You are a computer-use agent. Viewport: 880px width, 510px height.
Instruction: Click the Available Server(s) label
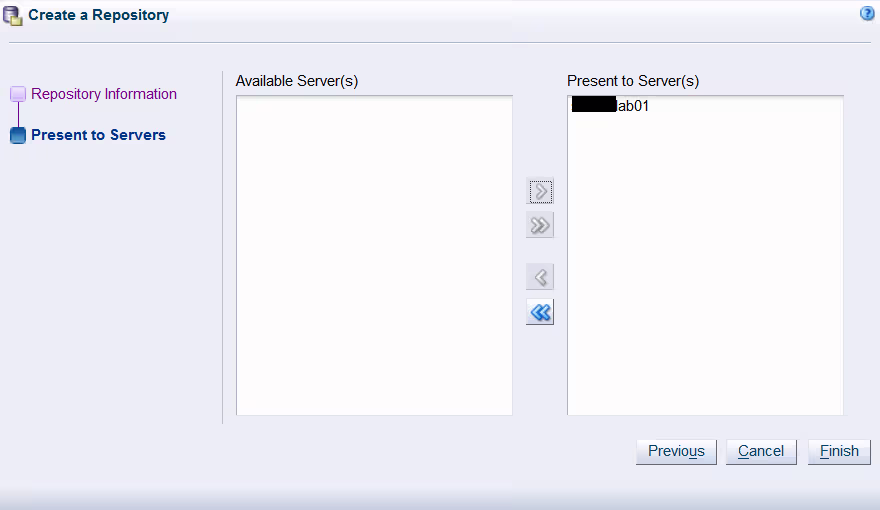click(x=297, y=81)
